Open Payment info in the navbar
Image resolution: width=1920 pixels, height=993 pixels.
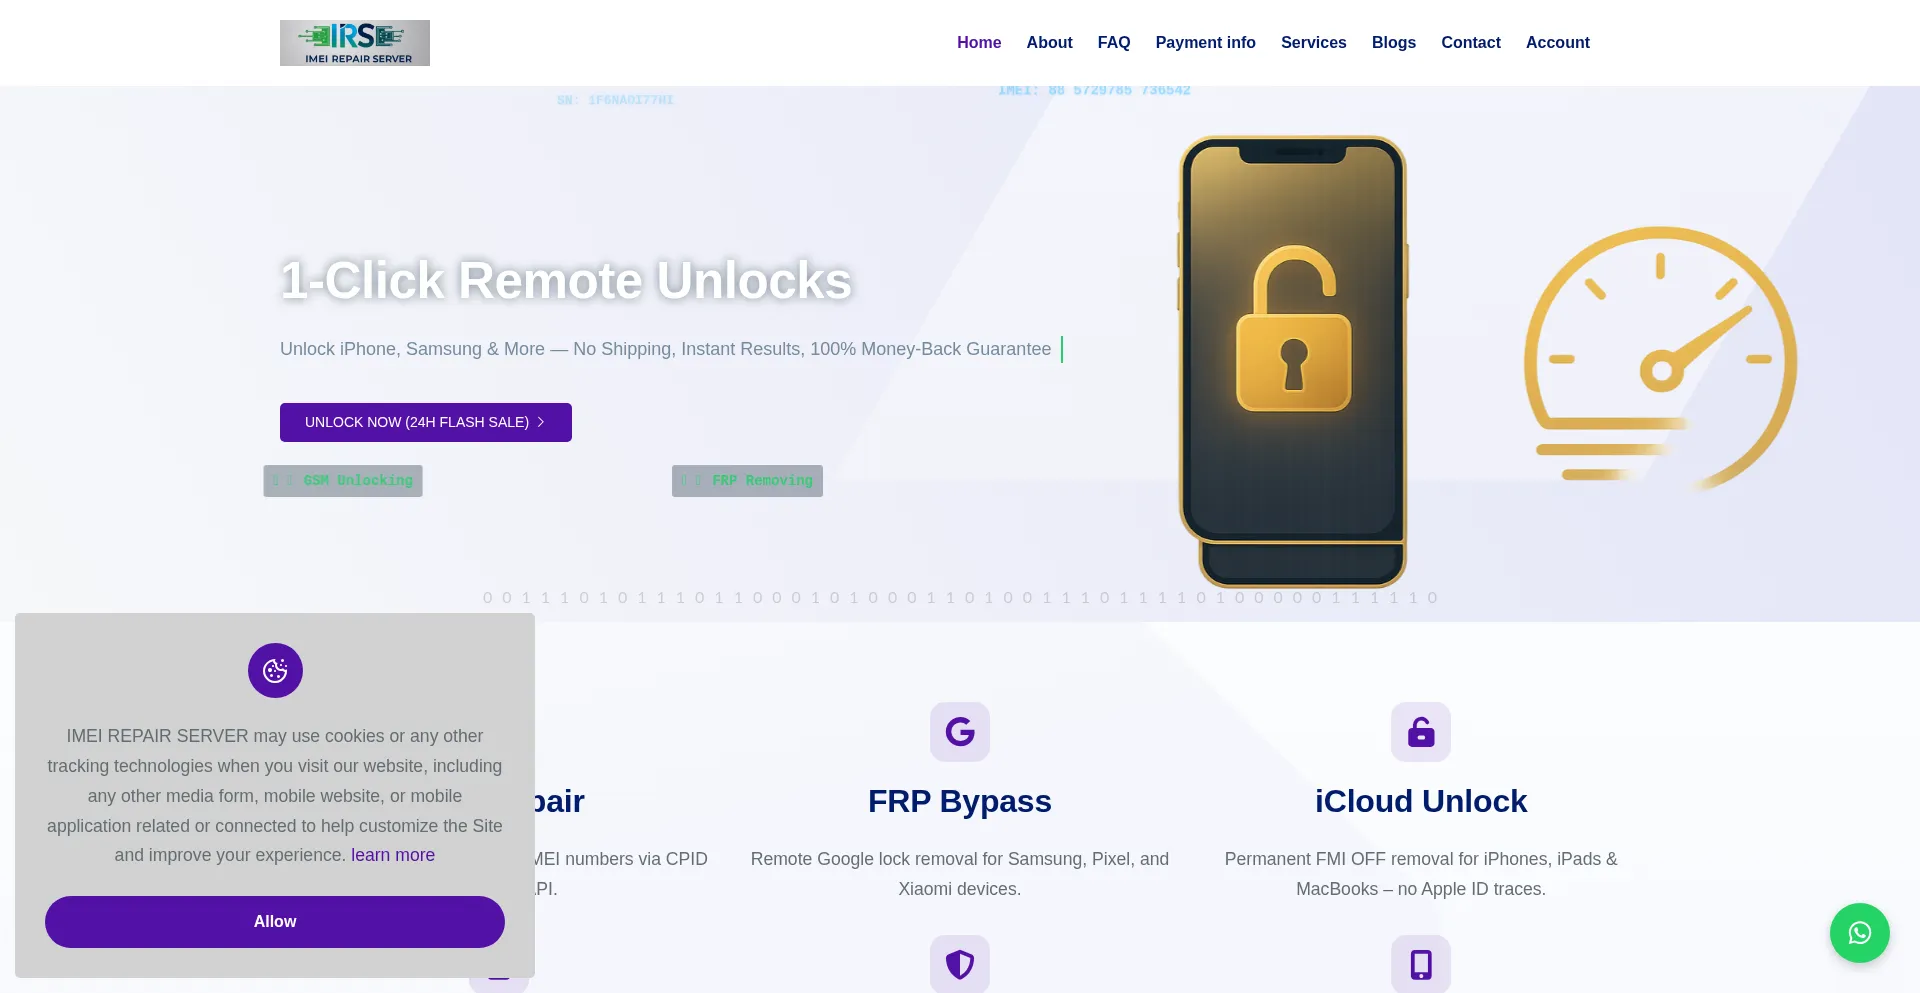1205,43
